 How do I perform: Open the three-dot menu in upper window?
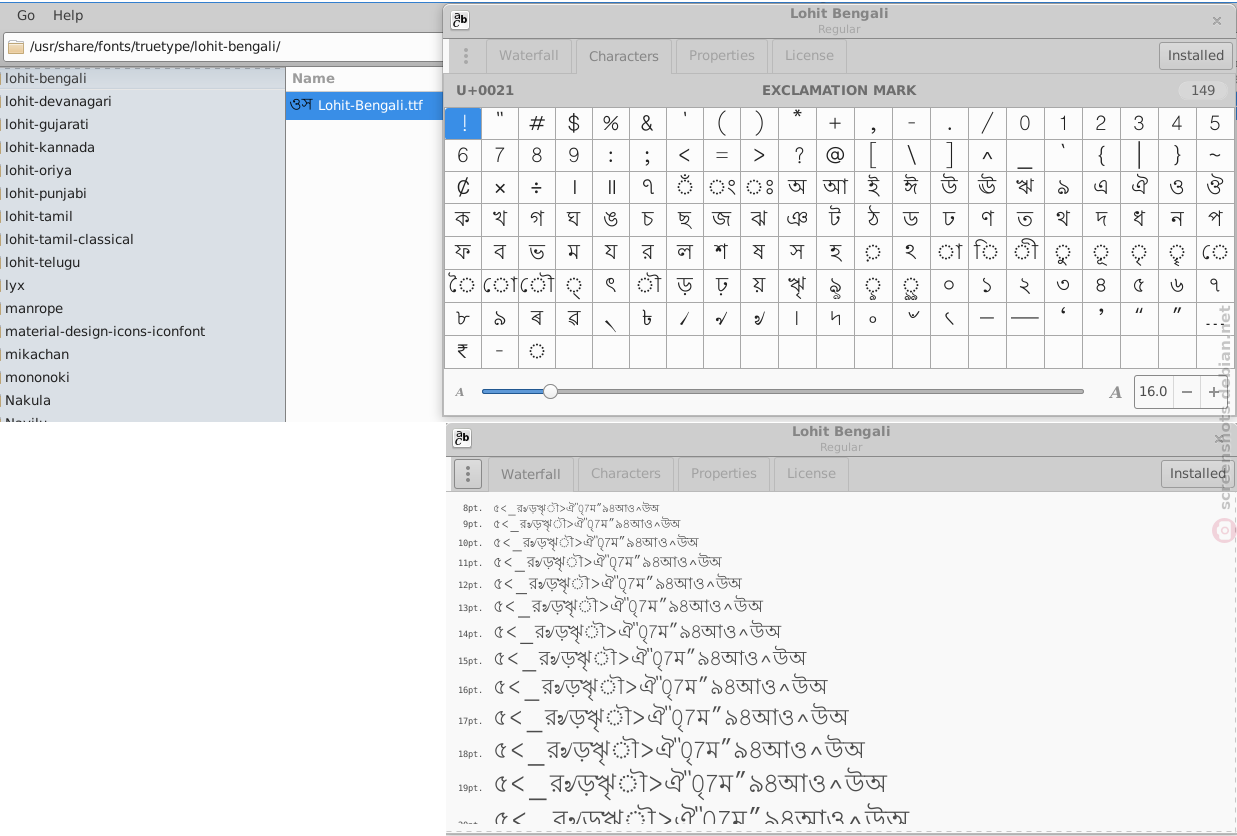click(x=466, y=56)
